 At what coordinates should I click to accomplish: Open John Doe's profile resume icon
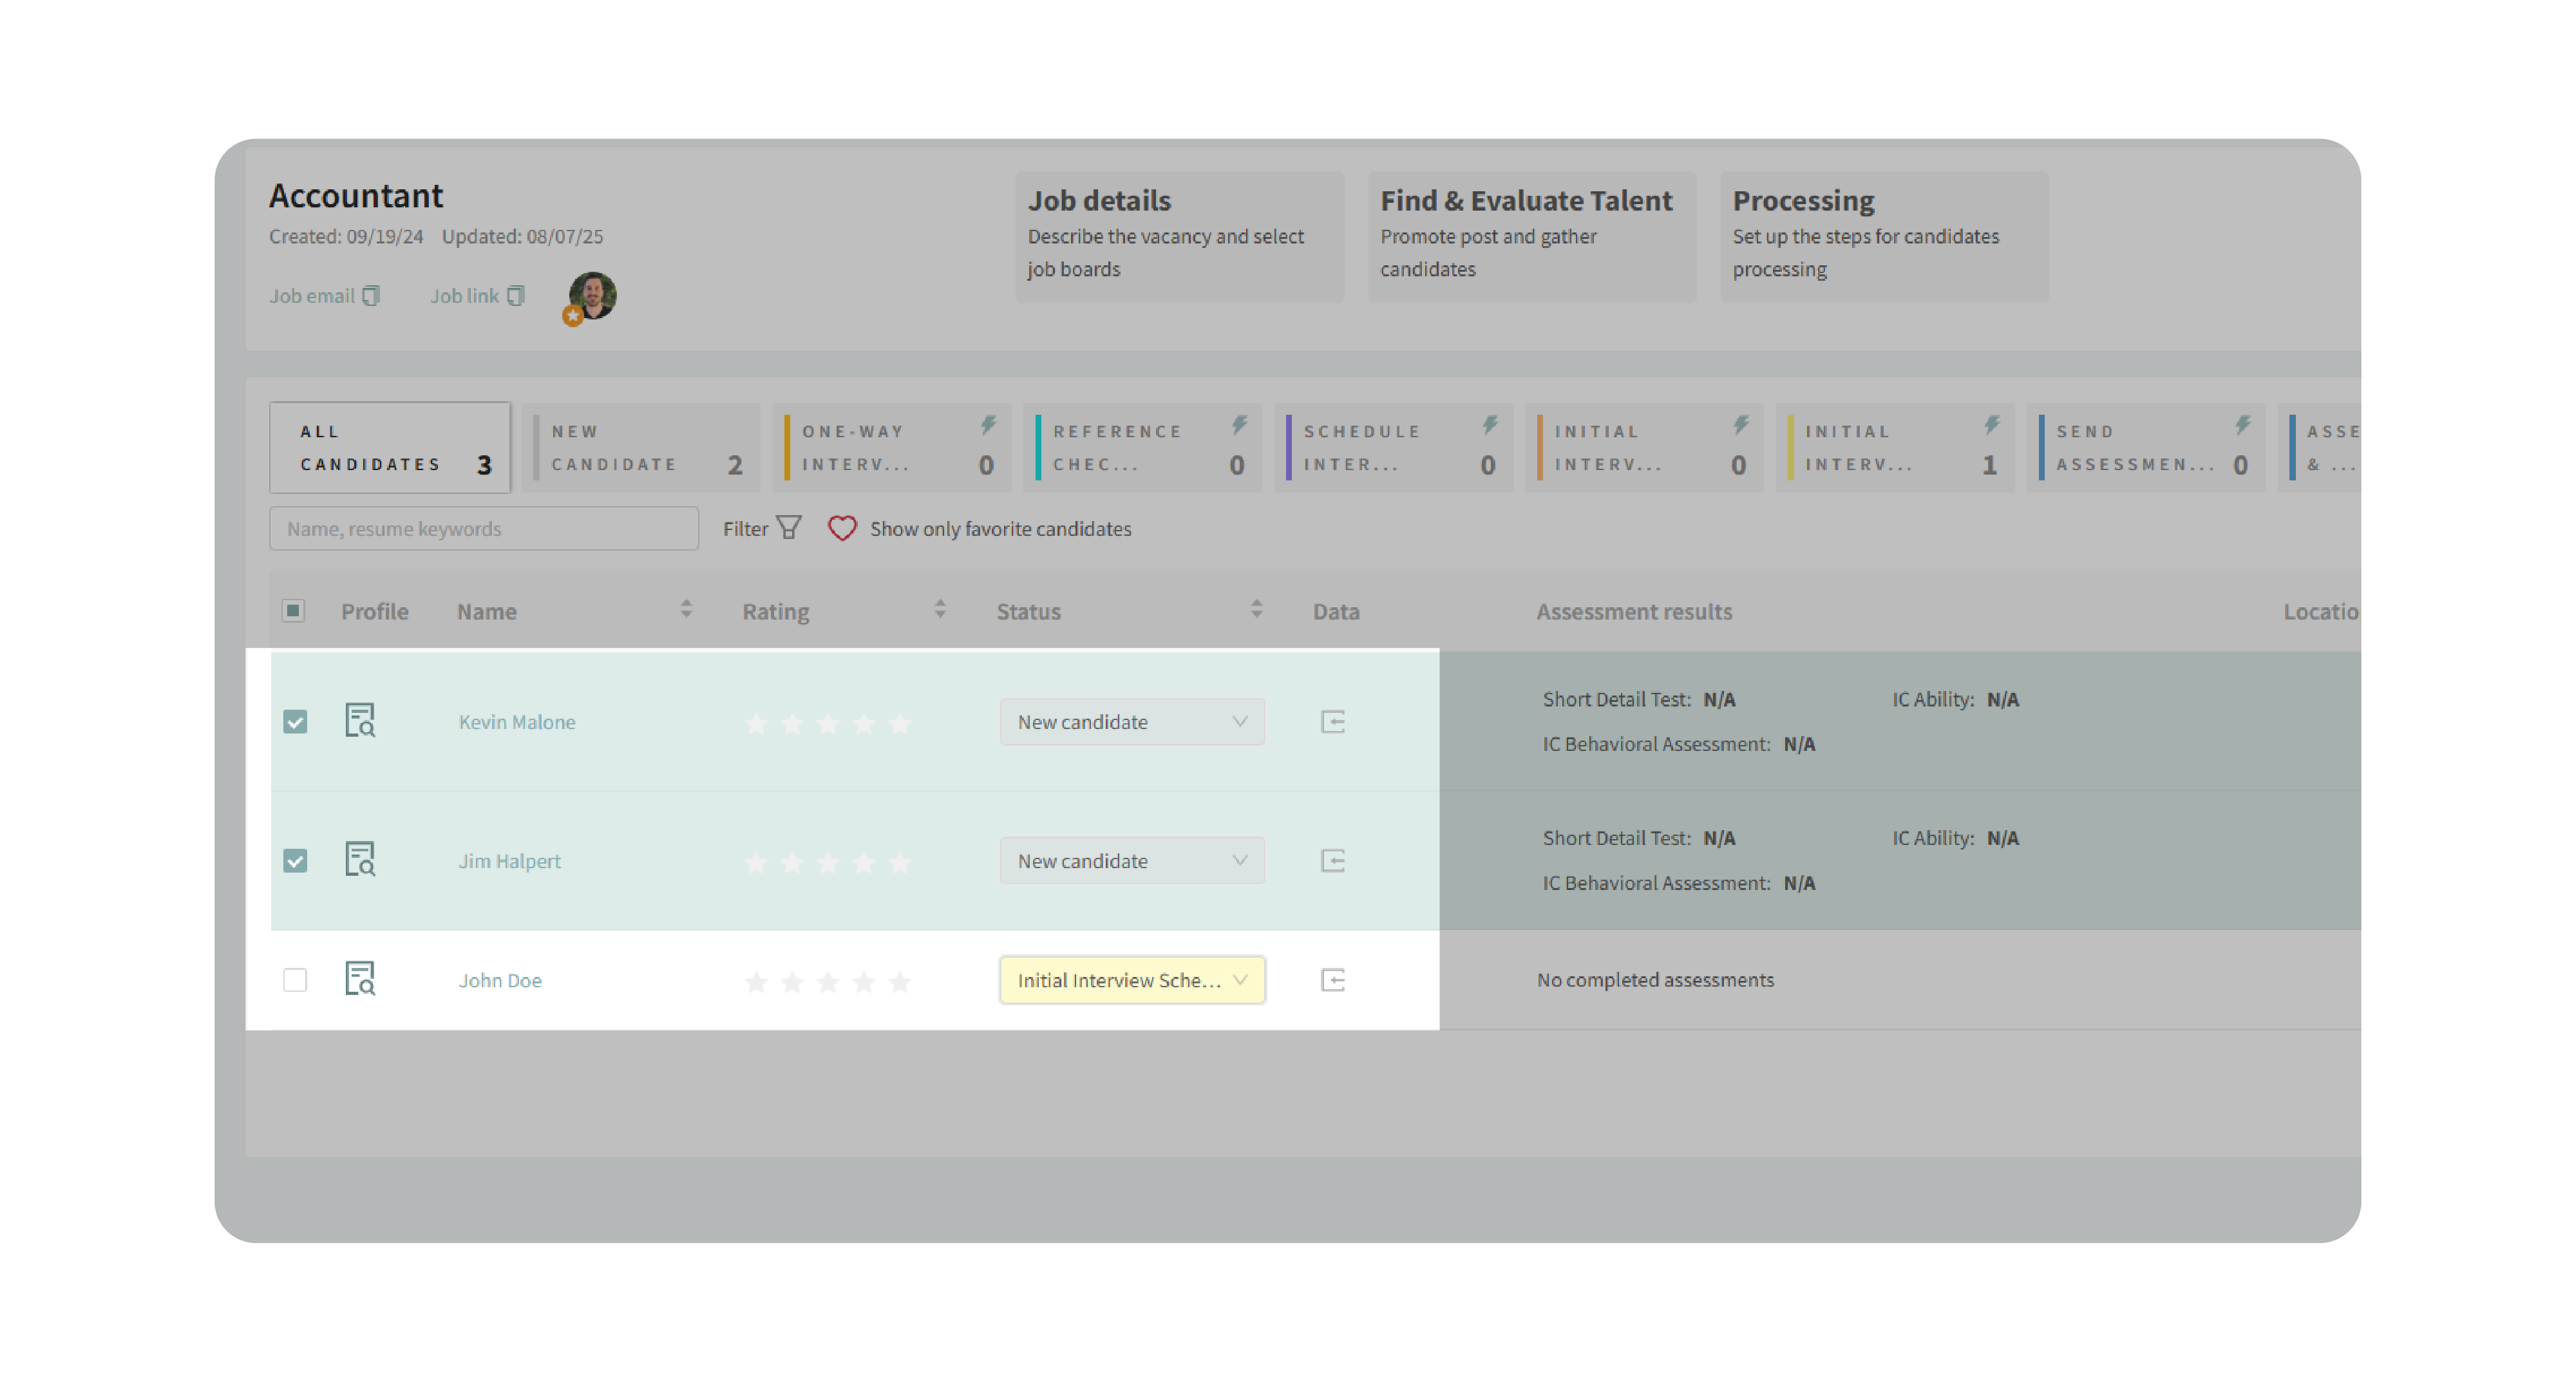[x=360, y=979]
